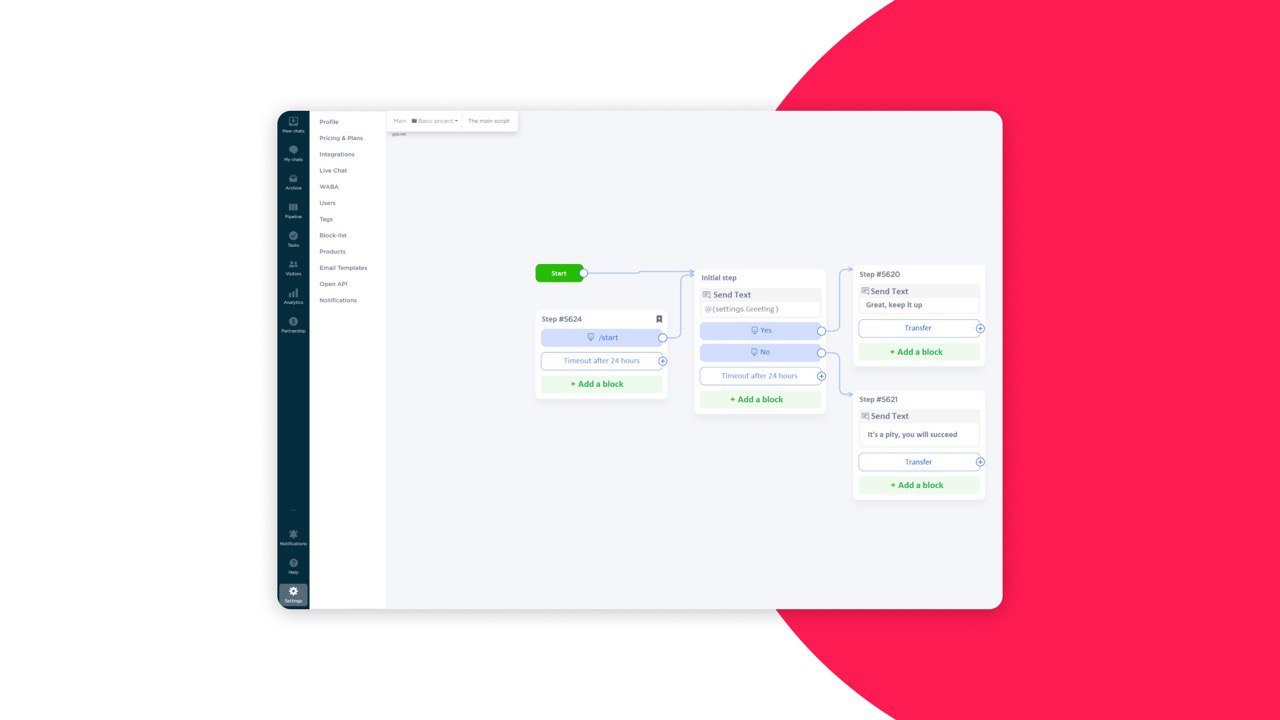This screenshot has height=720, width=1280.
Task: Open the Pipeline board icon
Action: pyautogui.click(x=293, y=208)
